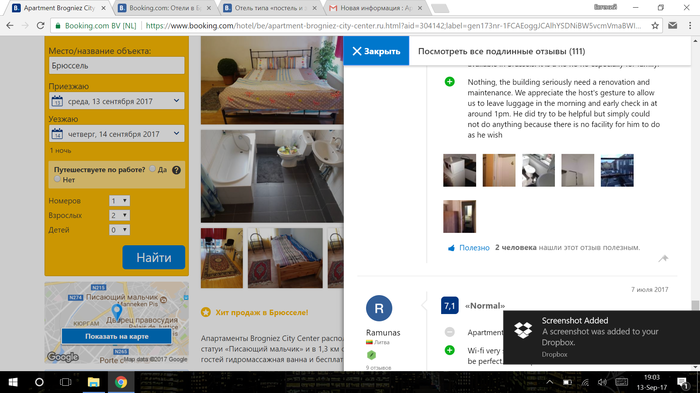Viewport: 700px width, 393px height.
Task: Expand the Номеров rooms dropdown
Action: coord(119,201)
